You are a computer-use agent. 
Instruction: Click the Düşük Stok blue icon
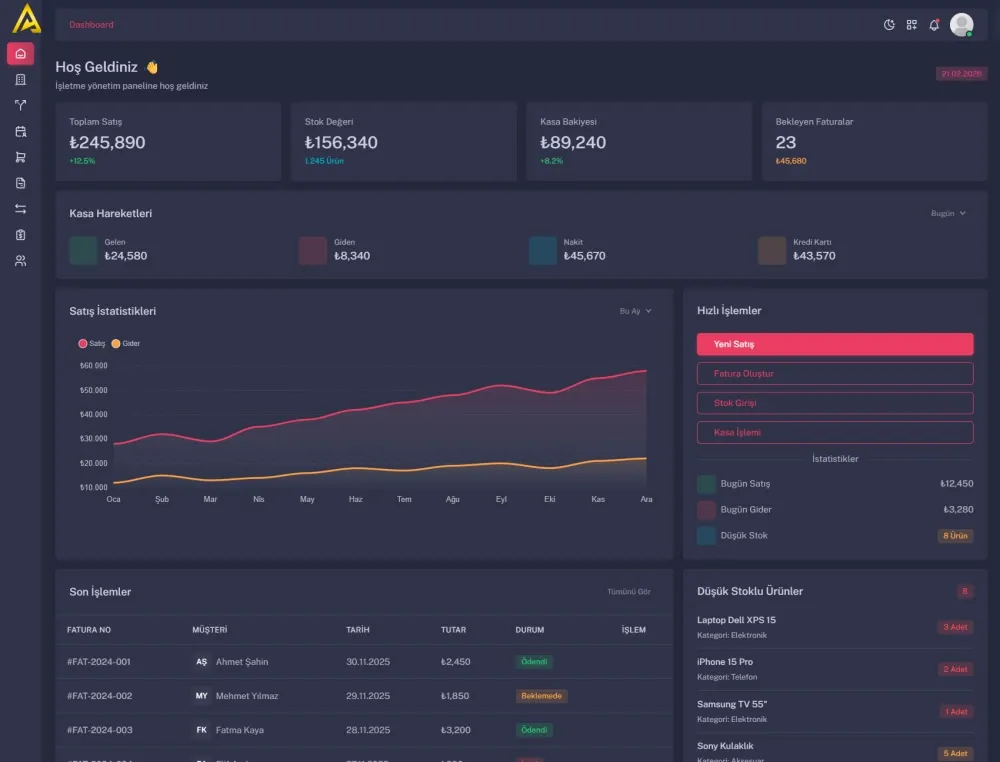pyautogui.click(x=706, y=536)
